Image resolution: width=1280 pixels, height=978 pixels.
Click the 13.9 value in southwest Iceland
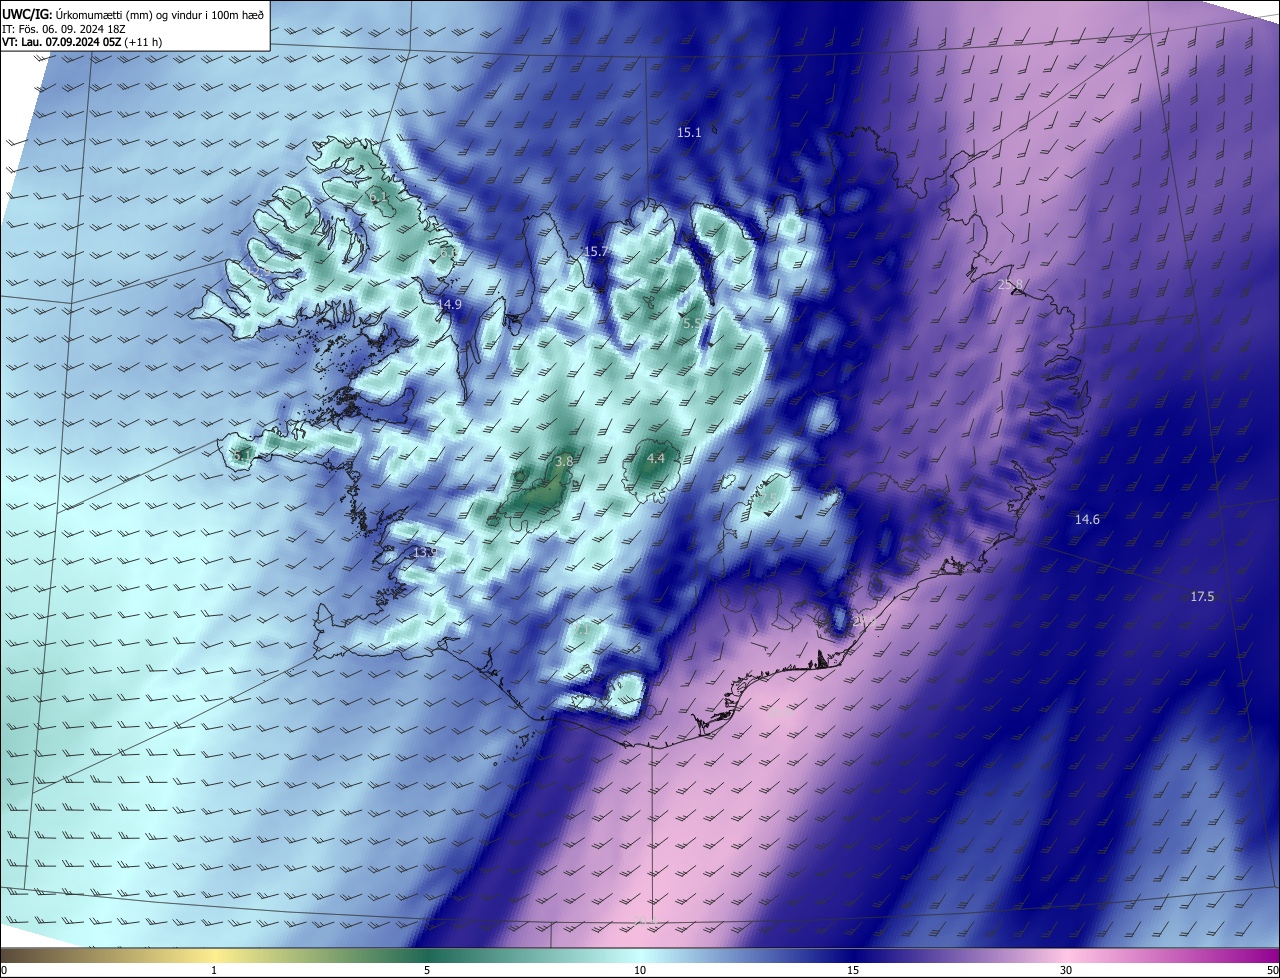[425, 552]
